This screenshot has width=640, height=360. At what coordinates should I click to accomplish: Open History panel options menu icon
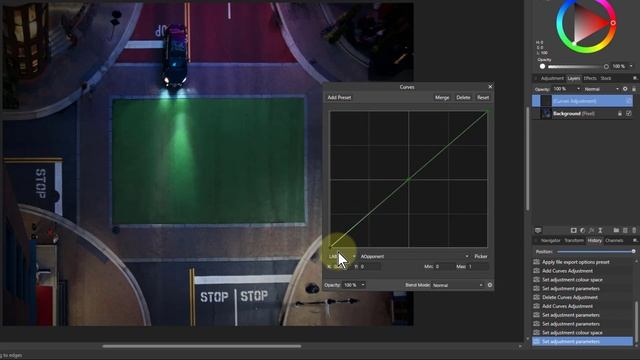pyautogui.click(x=634, y=240)
